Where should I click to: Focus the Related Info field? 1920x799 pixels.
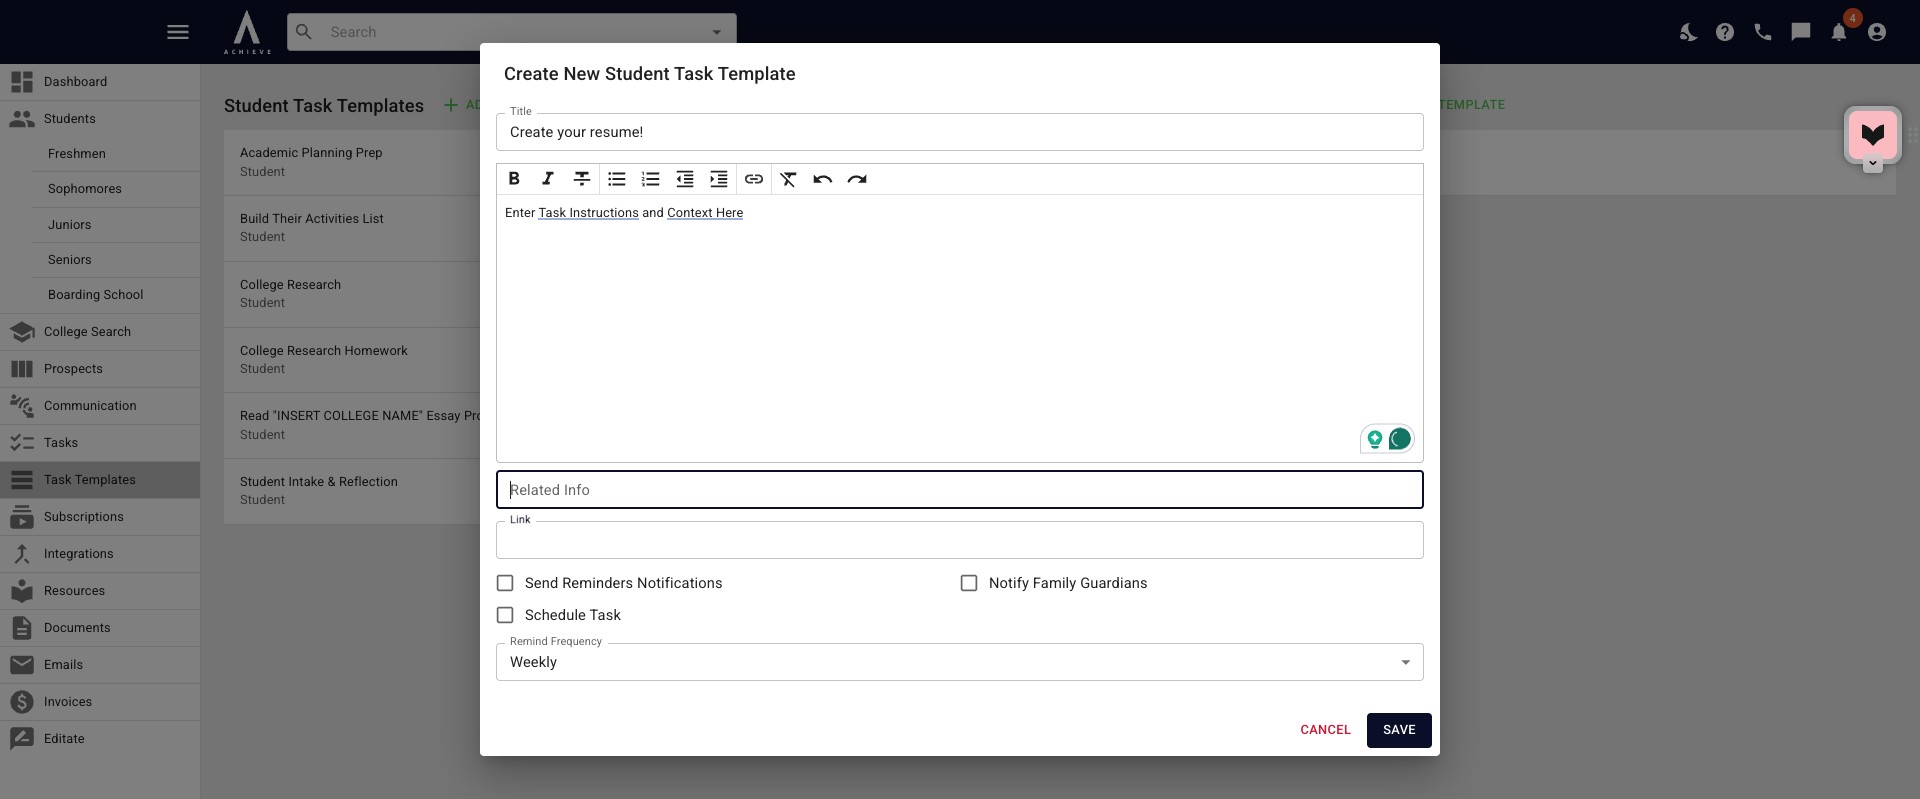[960, 490]
